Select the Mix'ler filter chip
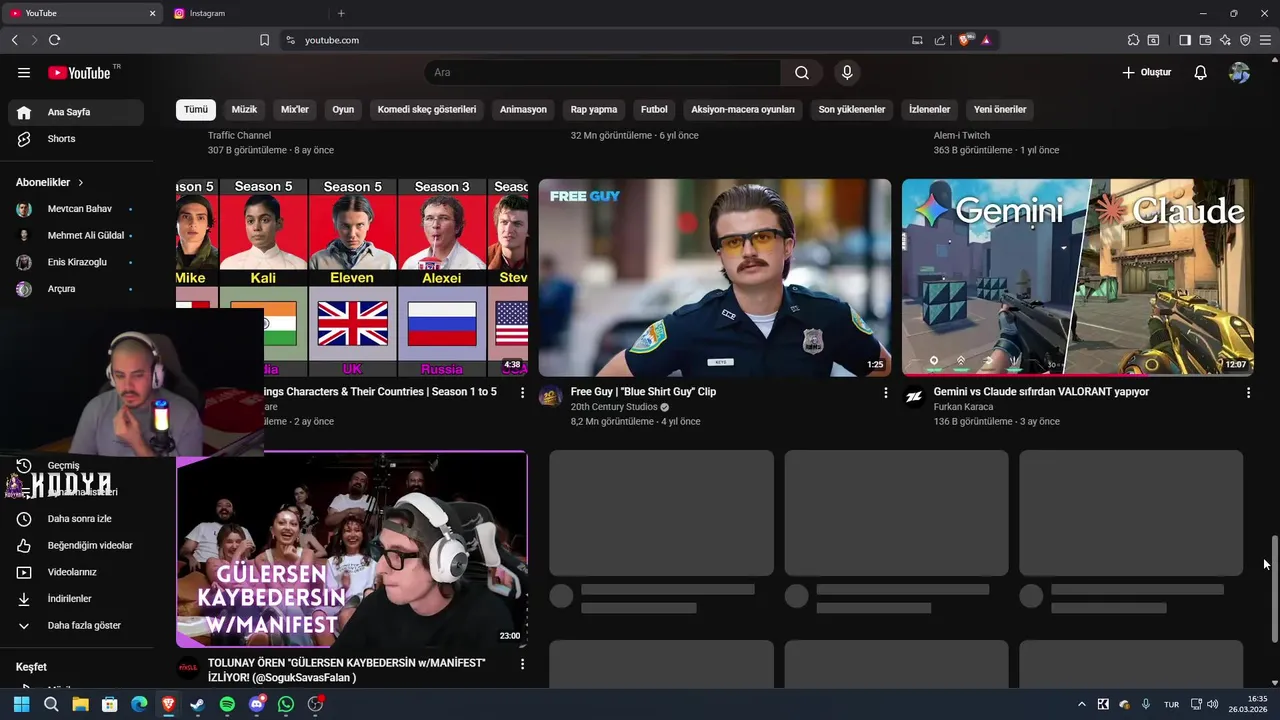 point(295,110)
